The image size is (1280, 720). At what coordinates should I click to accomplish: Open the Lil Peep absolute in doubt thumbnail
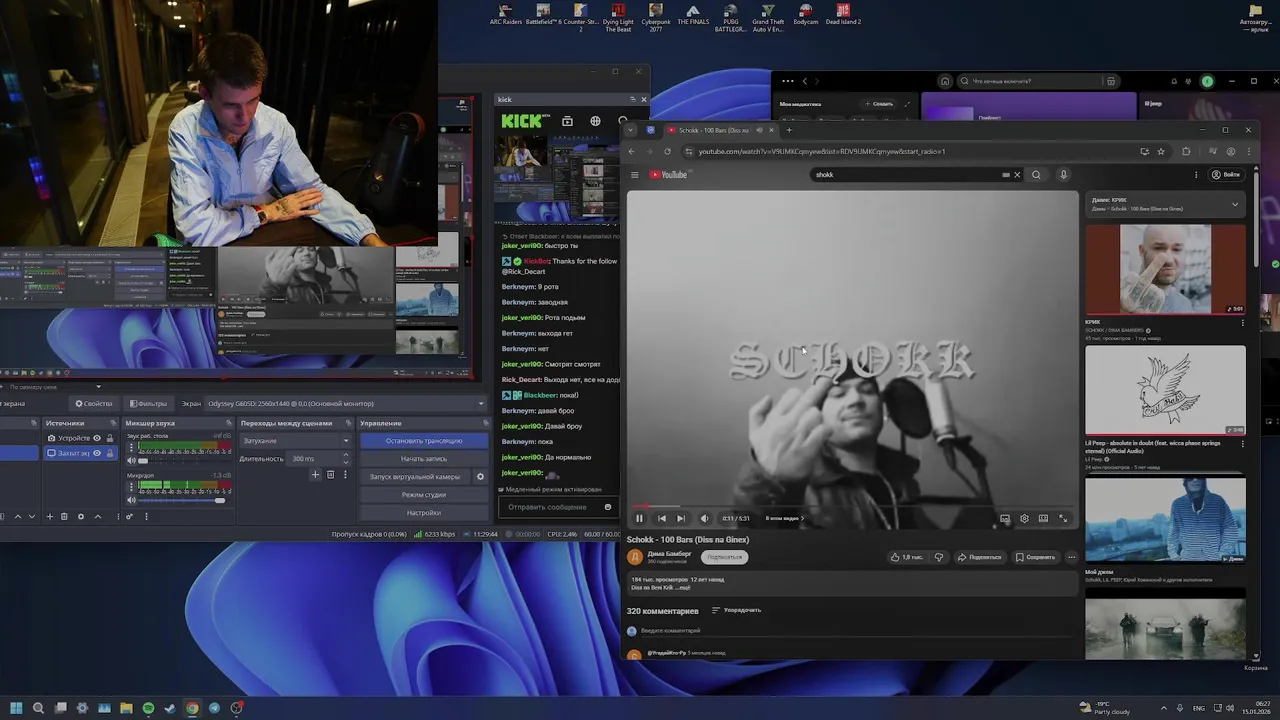pyautogui.click(x=1166, y=391)
